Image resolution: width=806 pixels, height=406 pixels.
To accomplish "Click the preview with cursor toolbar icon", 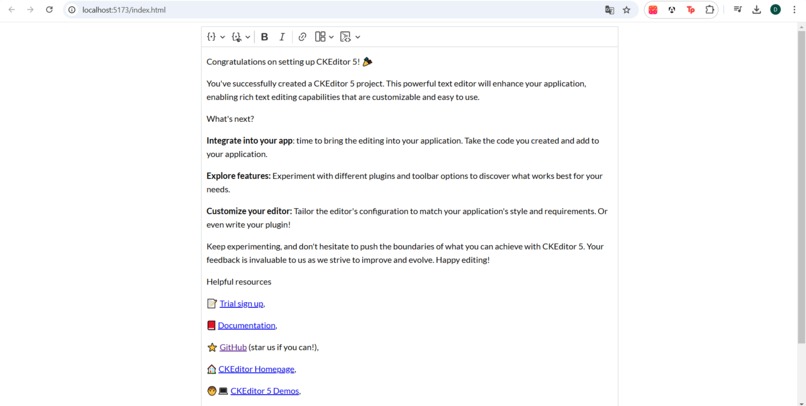I will pos(345,37).
